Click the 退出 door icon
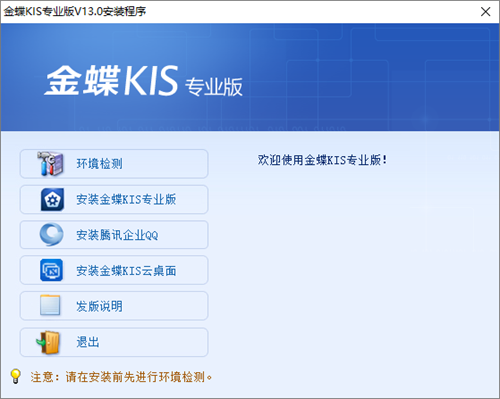500x399 pixels. click(49, 342)
